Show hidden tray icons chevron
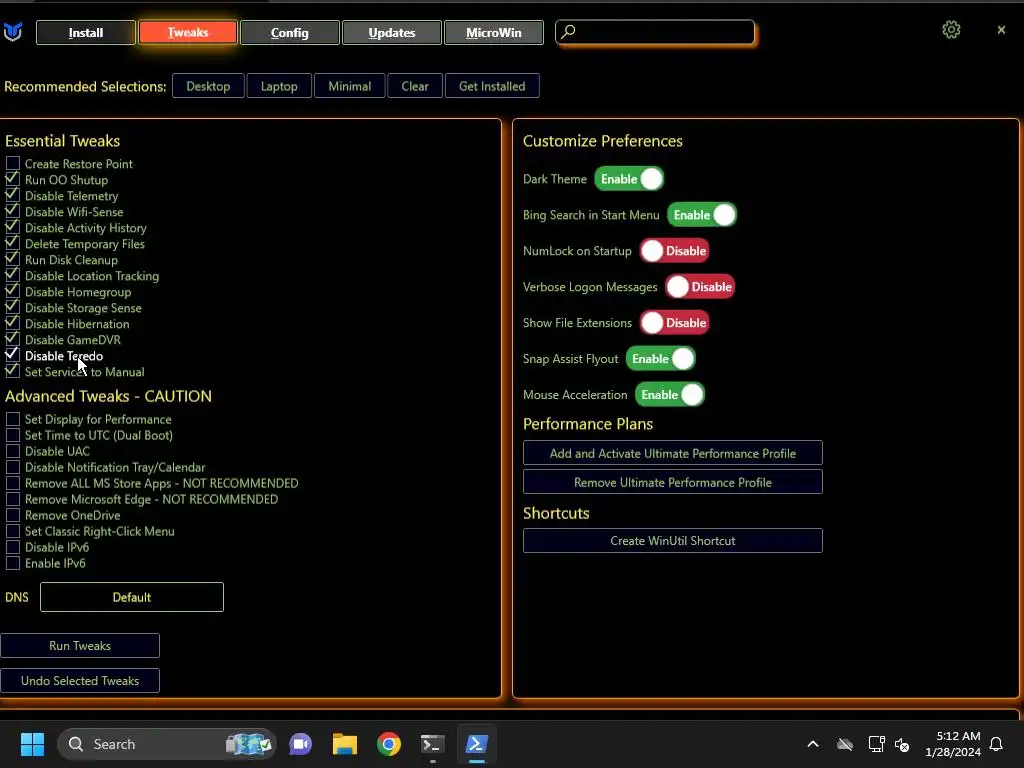This screenshot has width=1024, height=768. pyautogui.click(x=813, y=744)
